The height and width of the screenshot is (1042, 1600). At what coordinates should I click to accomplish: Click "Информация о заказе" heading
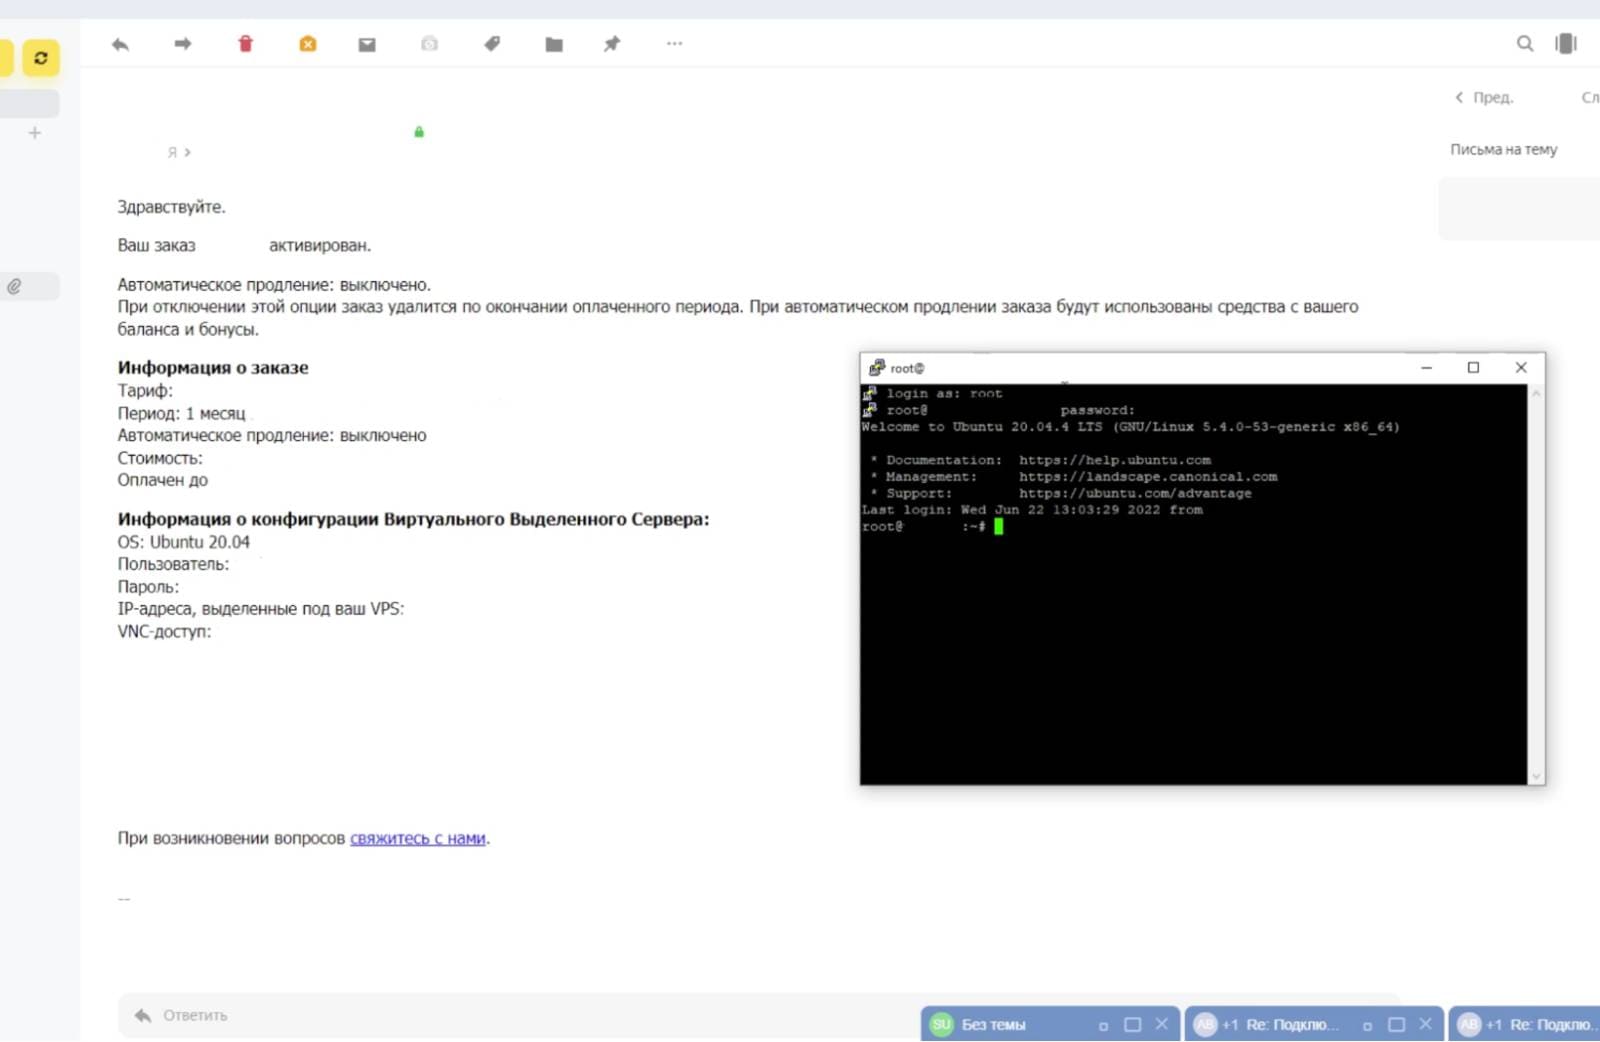(213, 368)
